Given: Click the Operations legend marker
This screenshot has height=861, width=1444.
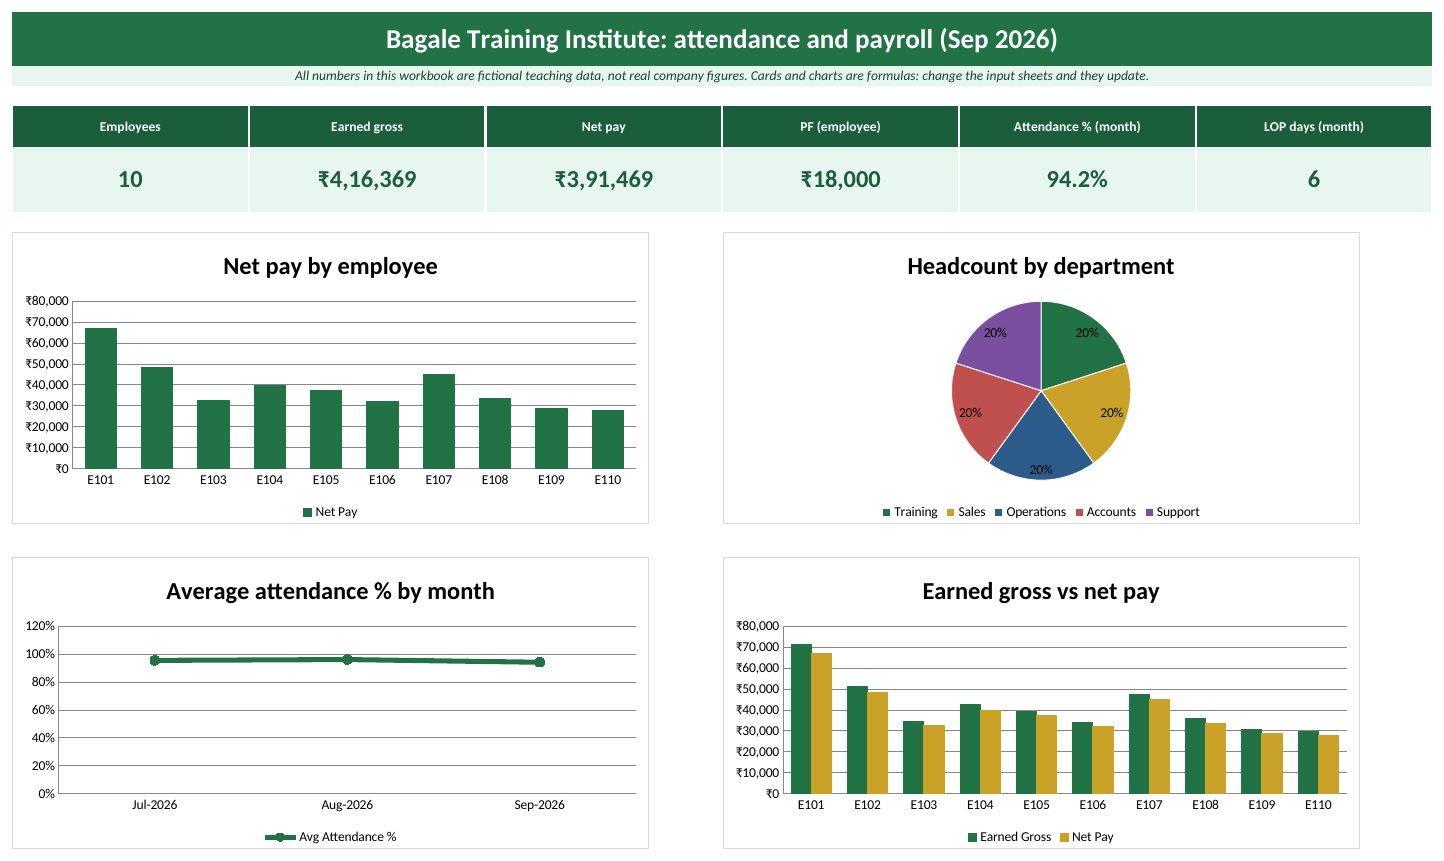Looking at the screenshot, I should point(998,512).
